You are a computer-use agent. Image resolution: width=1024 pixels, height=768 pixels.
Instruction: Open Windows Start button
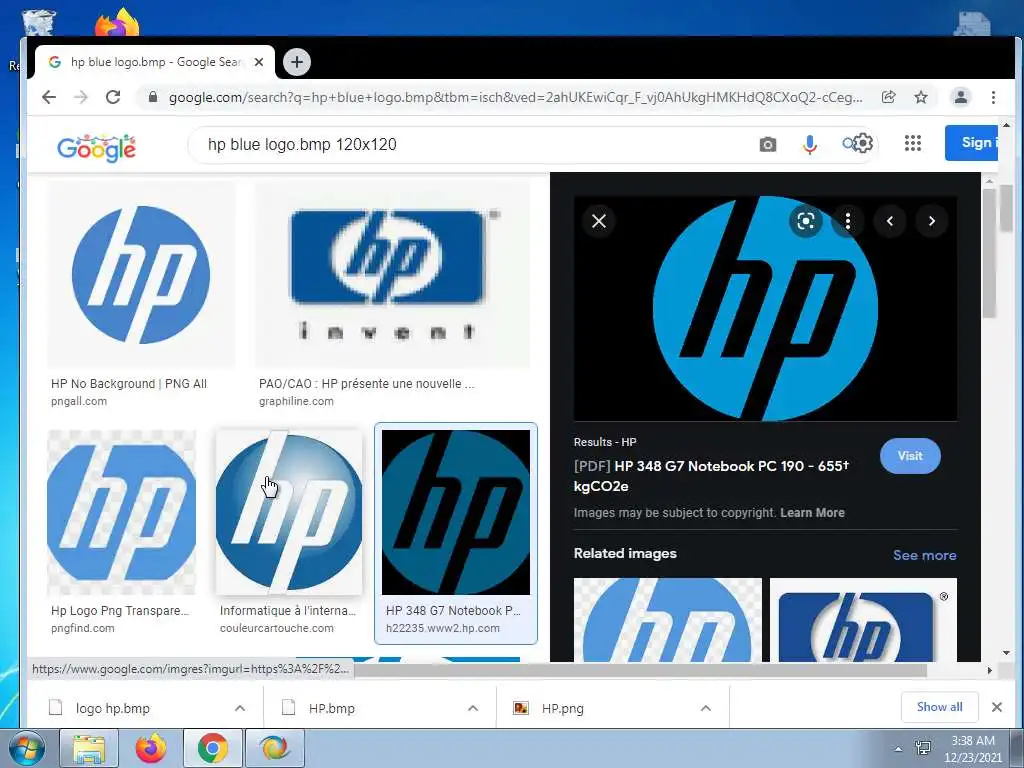(x=25, y=748)
